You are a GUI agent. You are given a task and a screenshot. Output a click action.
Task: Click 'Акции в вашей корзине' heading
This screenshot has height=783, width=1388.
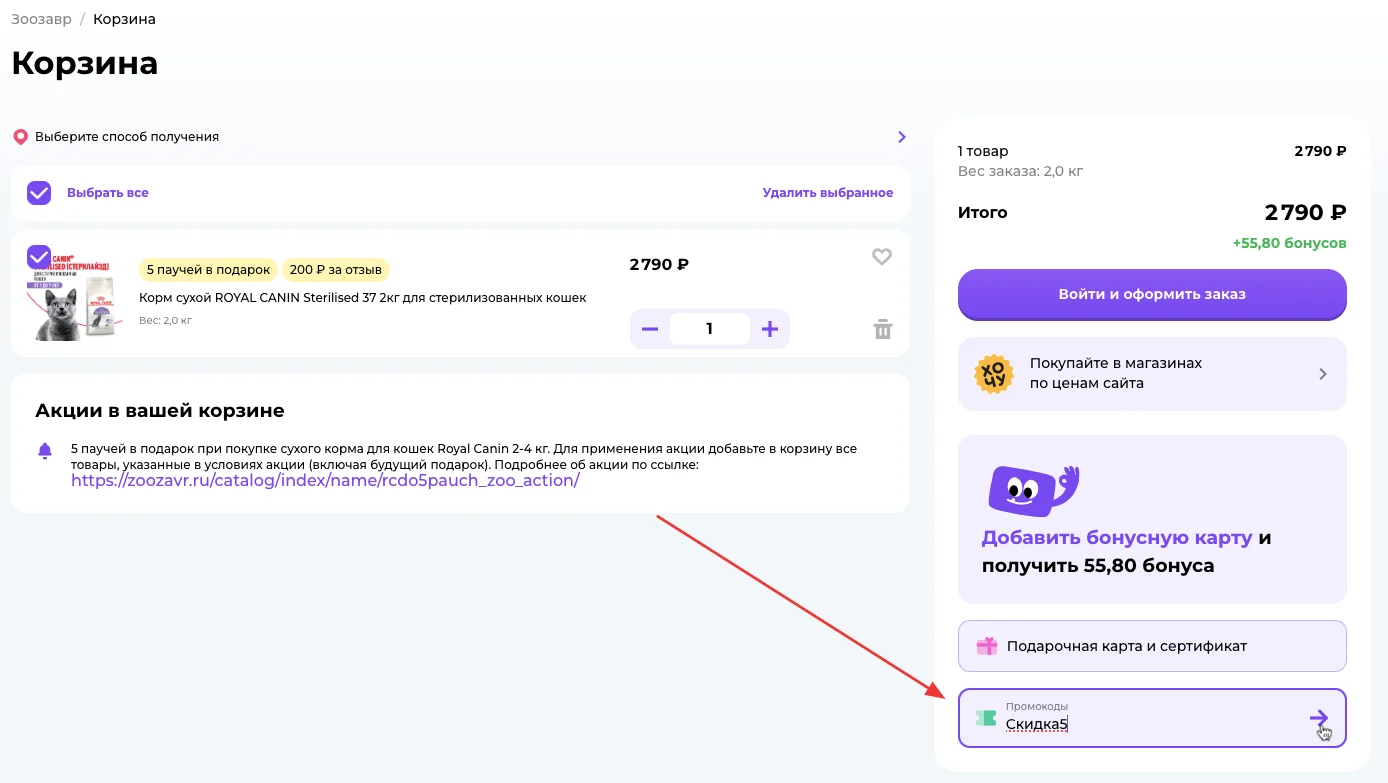(160, 411)
